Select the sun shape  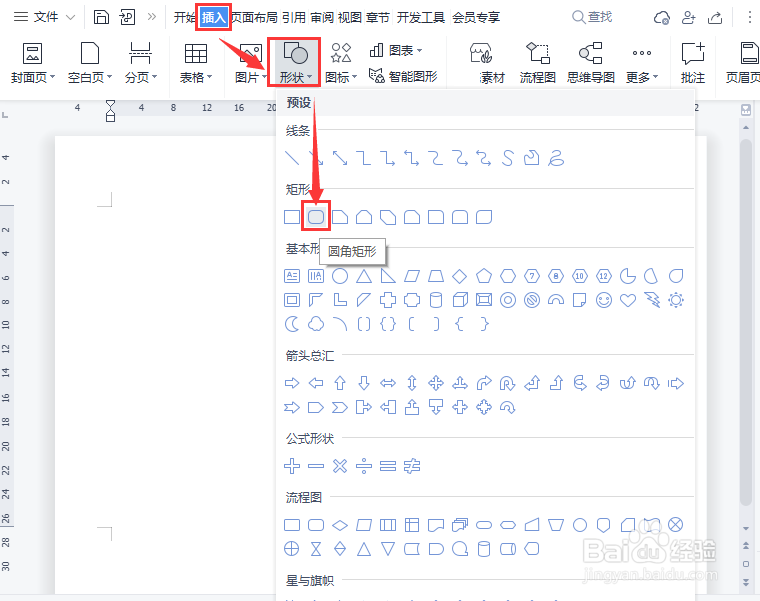coord(676,300)
